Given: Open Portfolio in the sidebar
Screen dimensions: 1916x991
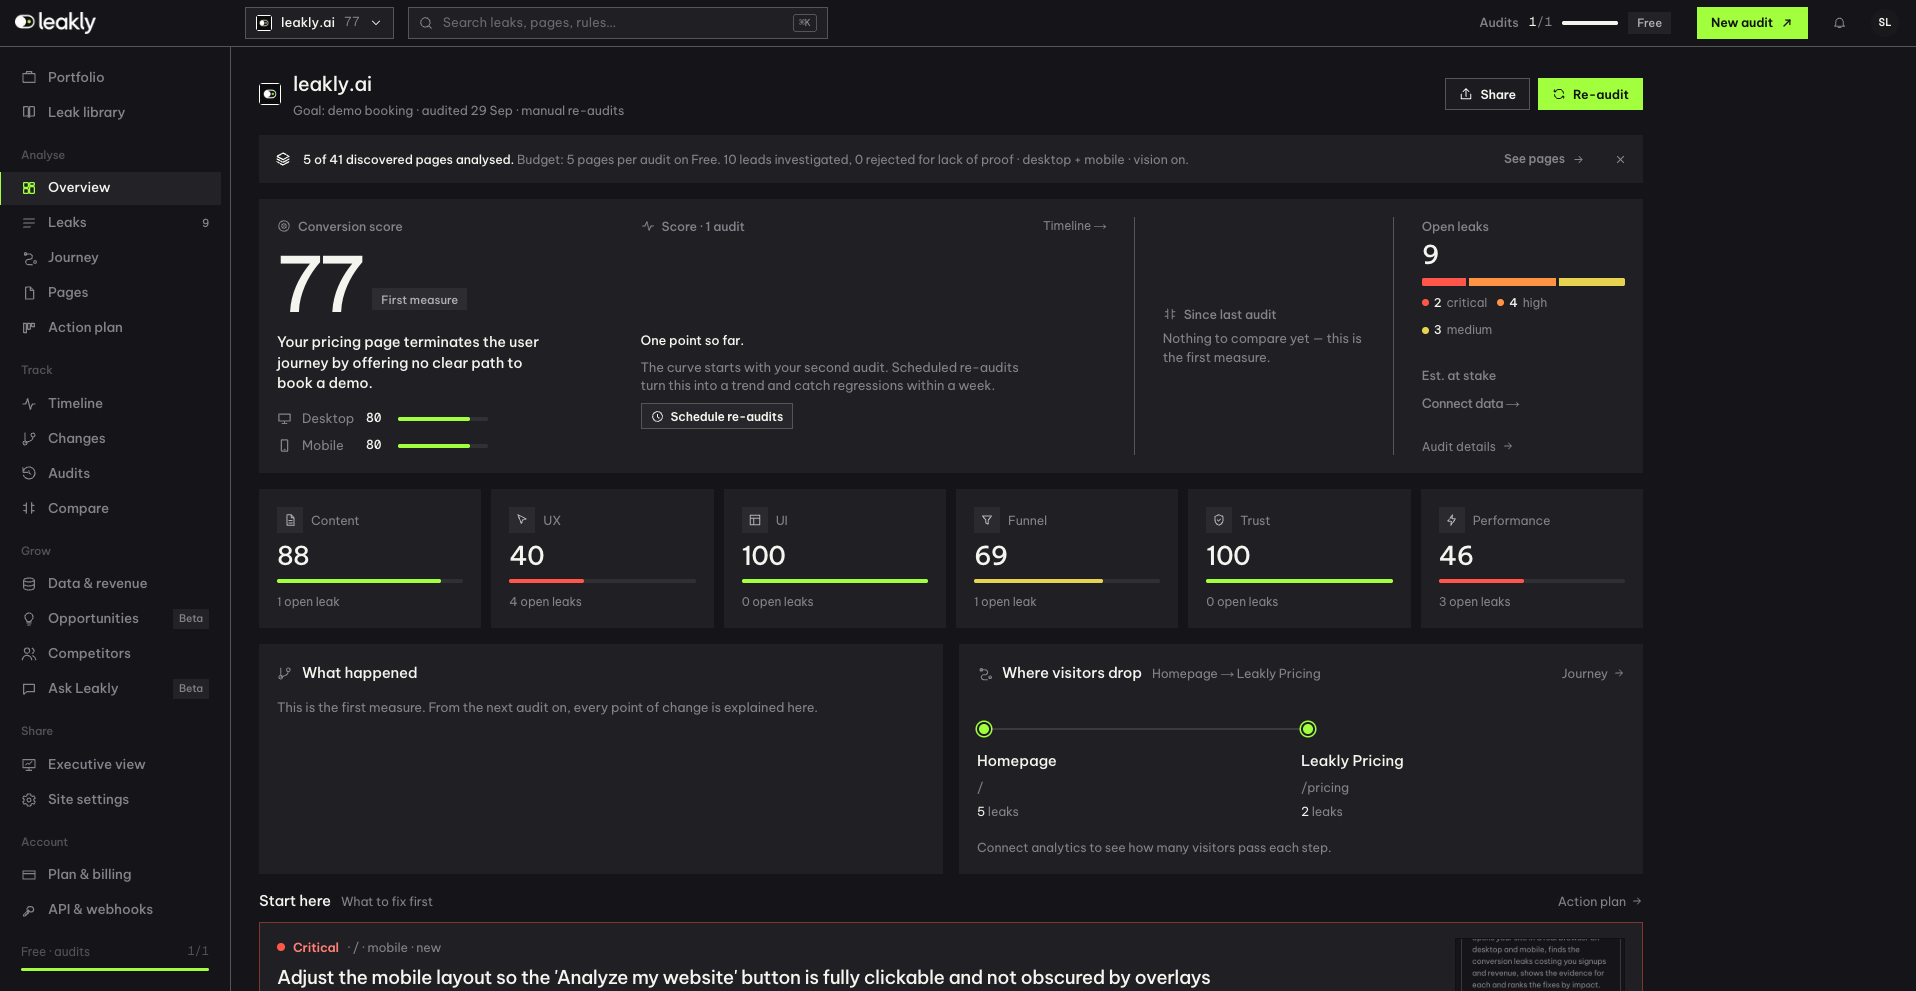Looking at the screenshot, I should click(111, 77).
